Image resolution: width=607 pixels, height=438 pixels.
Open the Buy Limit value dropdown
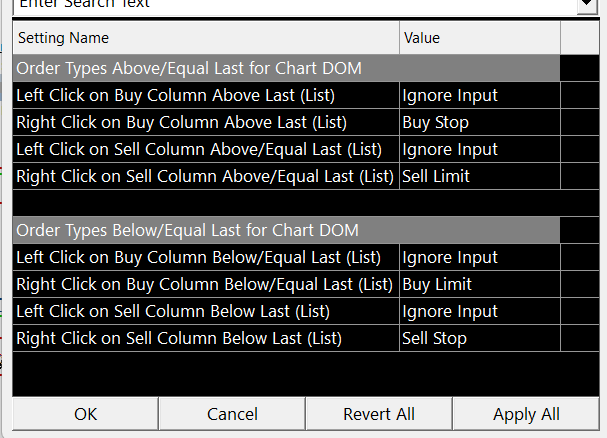point(479,285)
